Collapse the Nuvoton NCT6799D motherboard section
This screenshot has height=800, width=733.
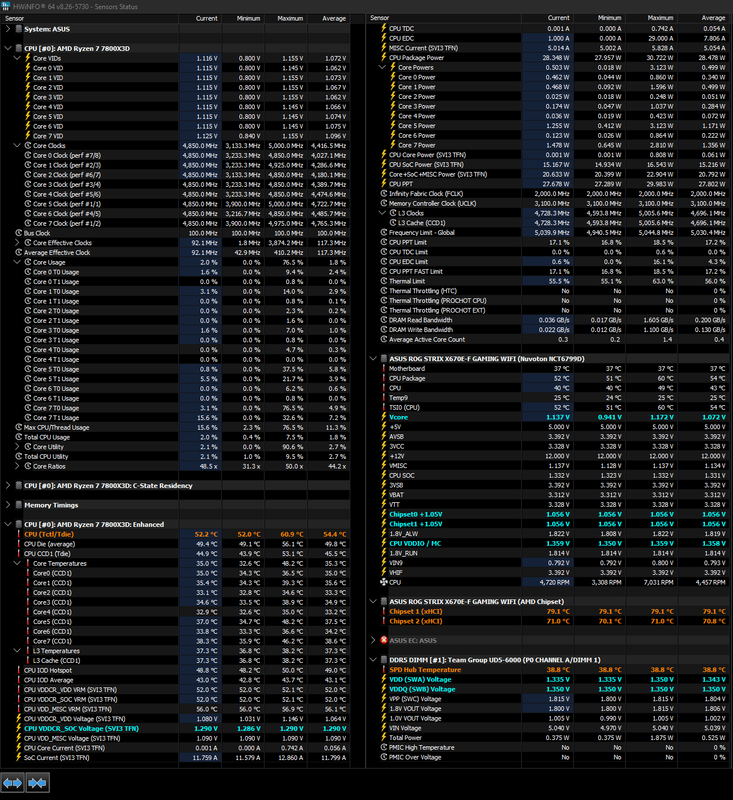point(373,359)
